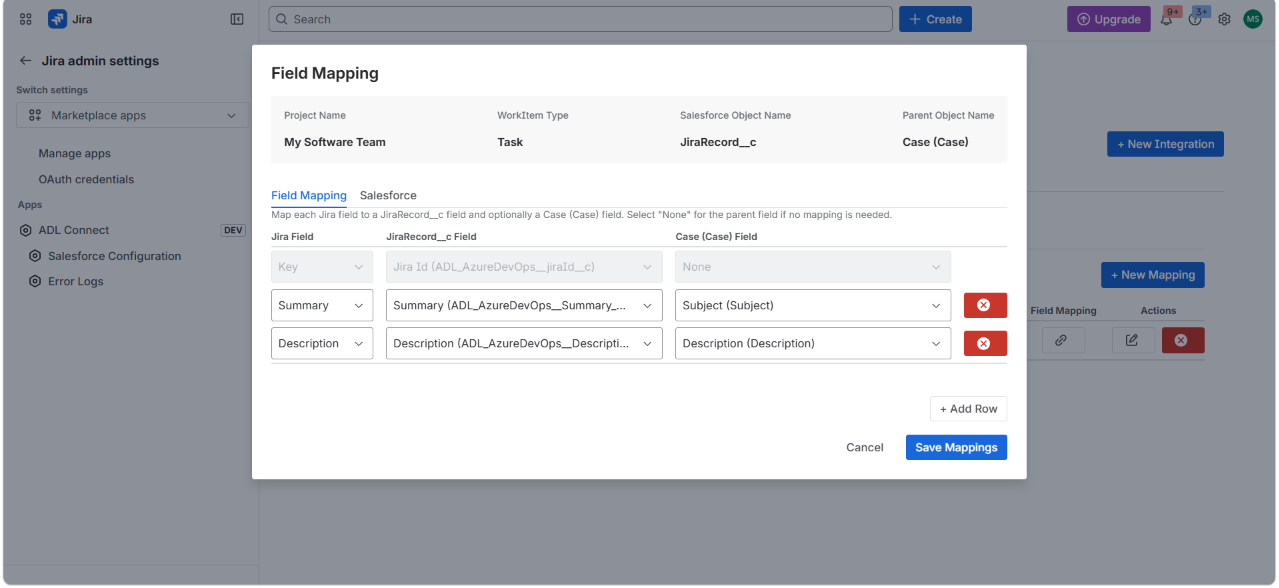This screenshot has width=1279, height=588.
Task: Open the Jira settings gear icon
Action: [x=1224, y=19]
